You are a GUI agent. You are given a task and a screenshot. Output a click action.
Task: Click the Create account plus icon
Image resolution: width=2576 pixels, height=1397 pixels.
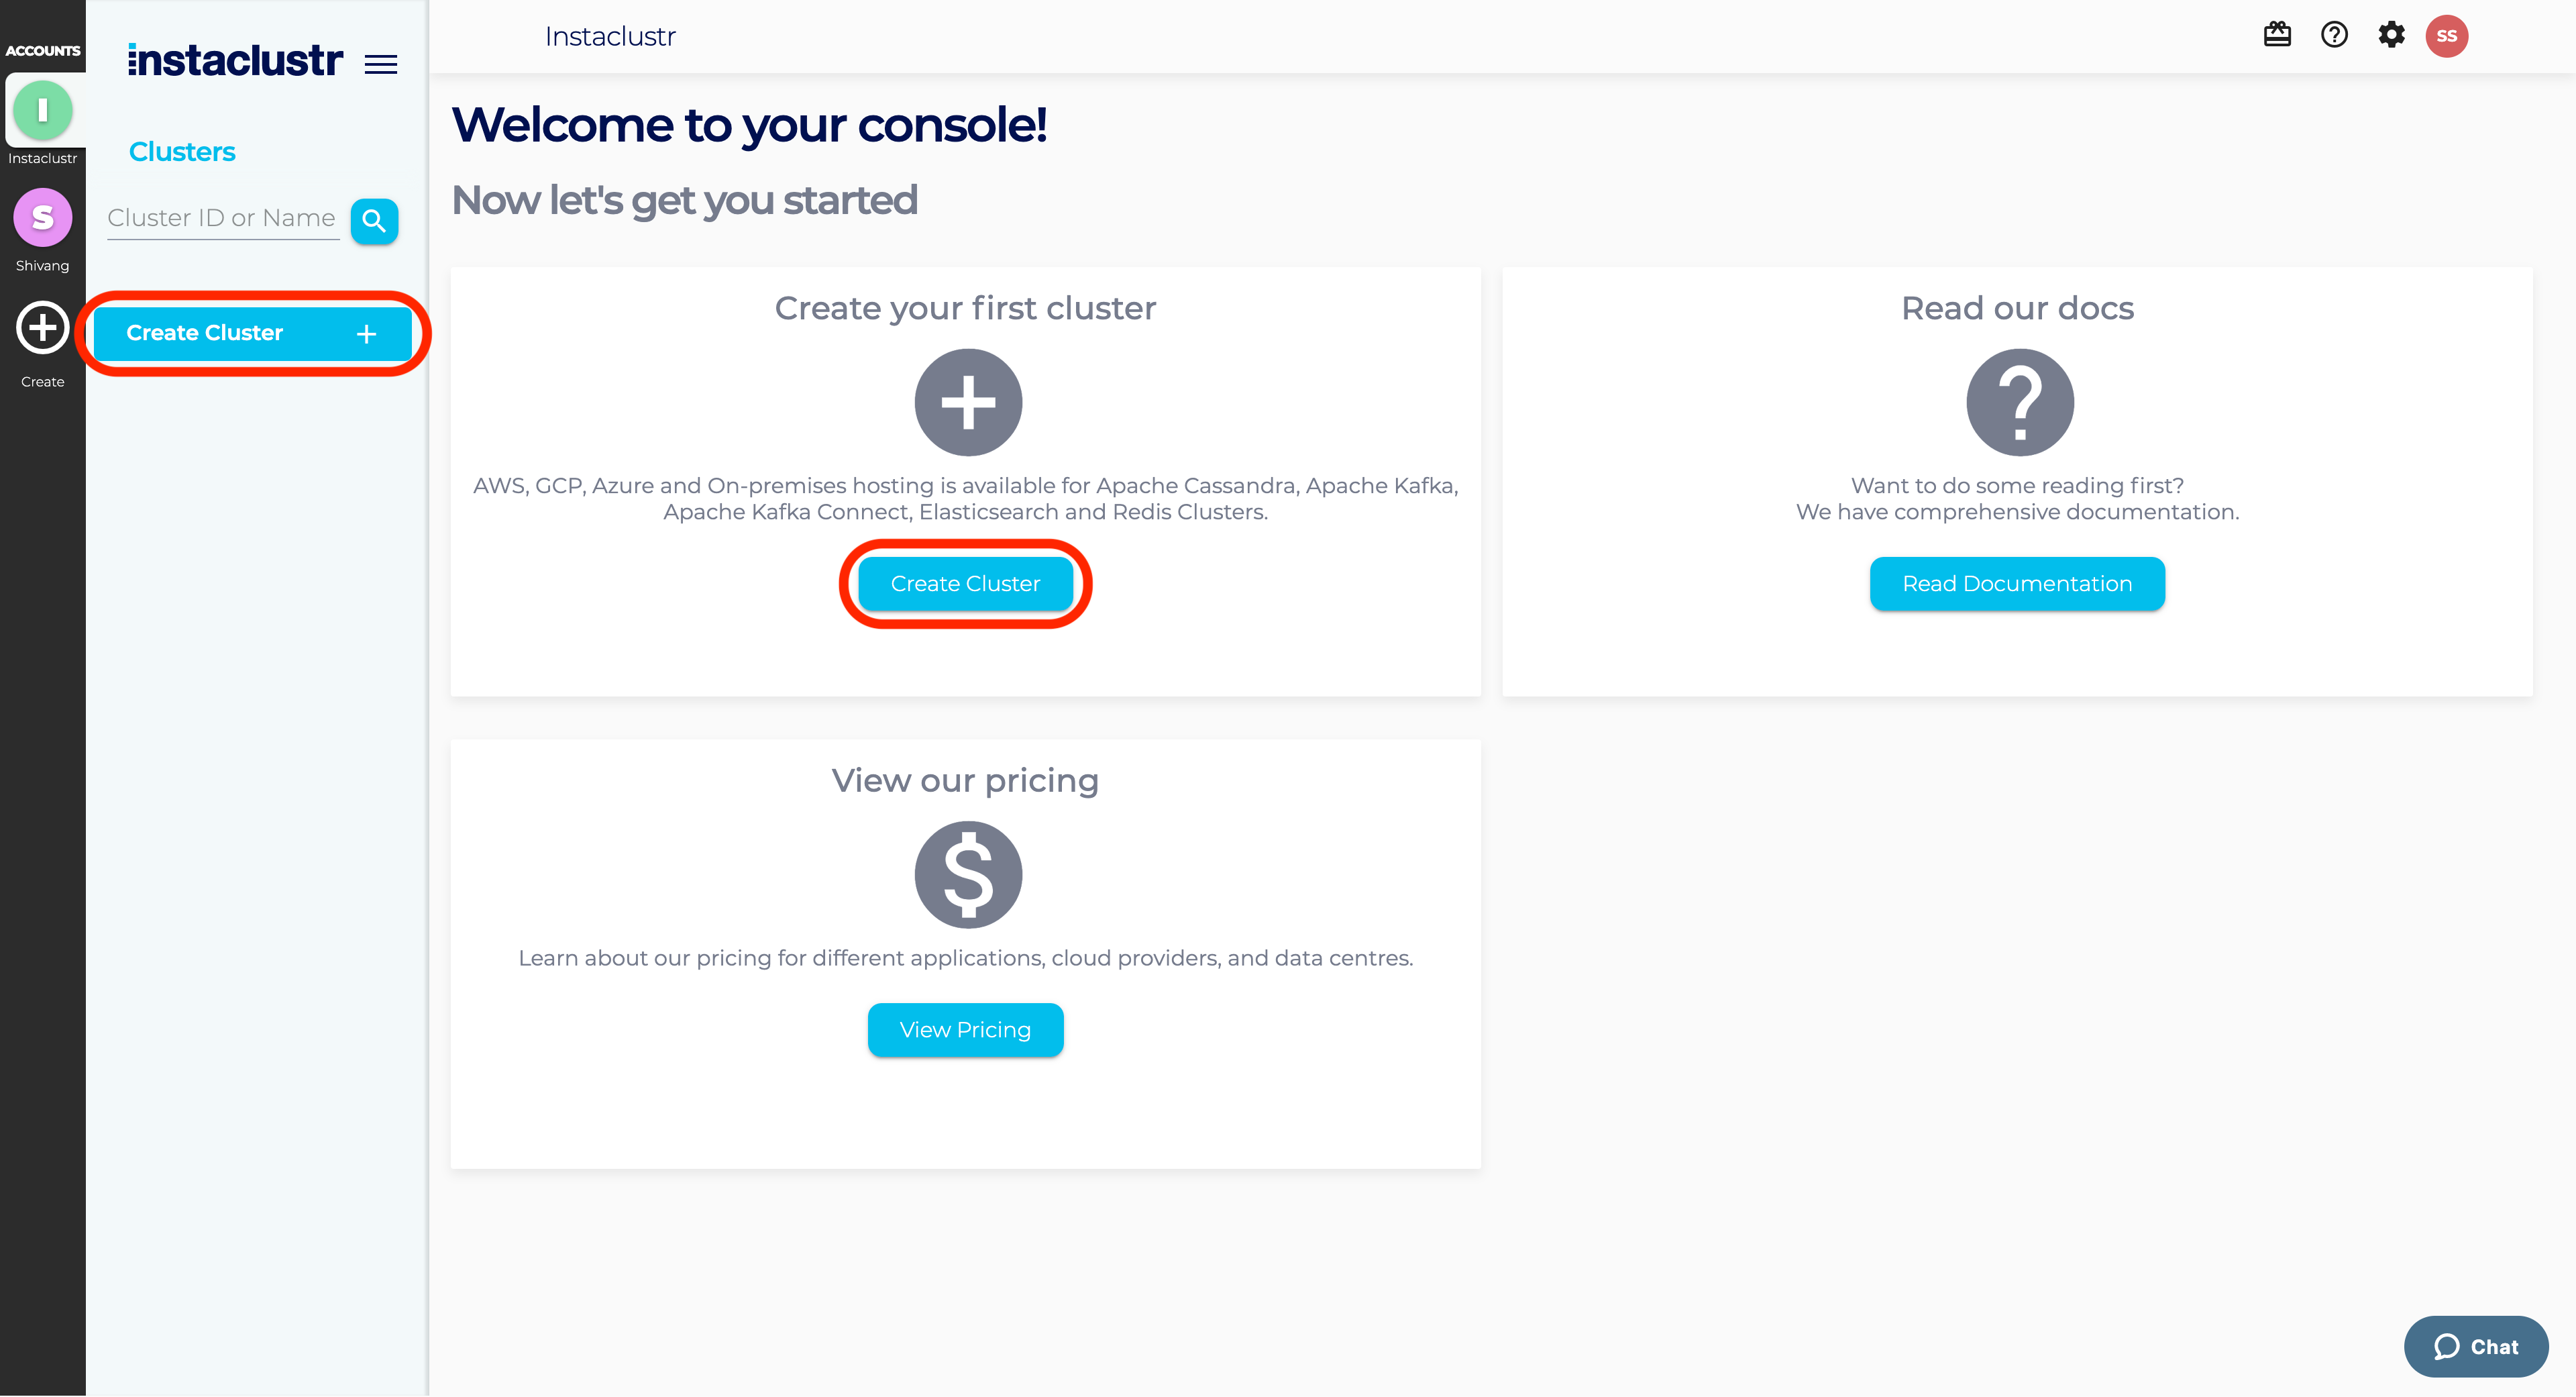pos(42,328)
